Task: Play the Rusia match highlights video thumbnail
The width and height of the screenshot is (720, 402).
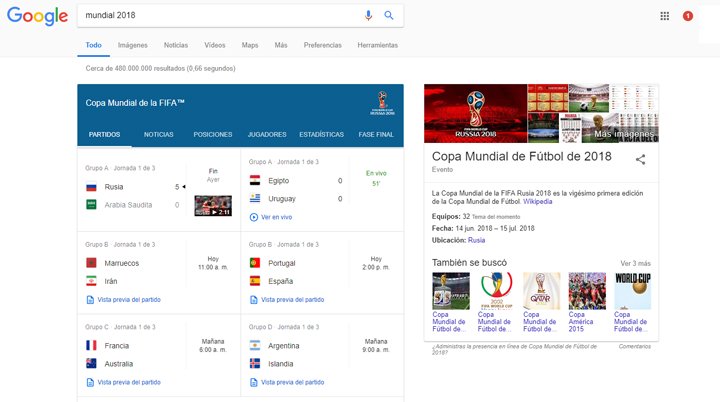Action: [x=213, y=206]
